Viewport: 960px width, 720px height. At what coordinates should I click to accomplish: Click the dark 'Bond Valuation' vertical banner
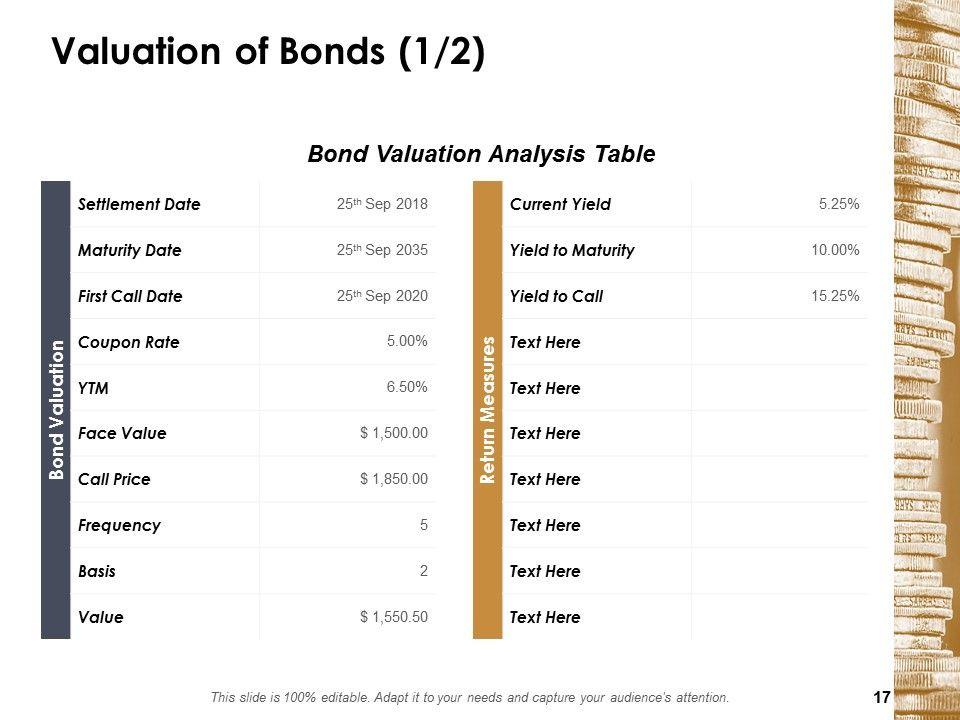tap(56, 410)
